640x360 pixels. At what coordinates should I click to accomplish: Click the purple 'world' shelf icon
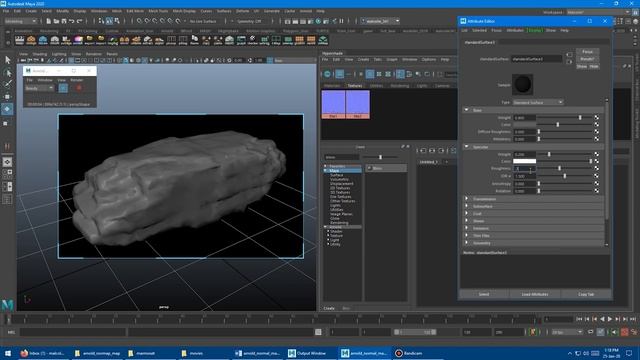pos(78,40)
